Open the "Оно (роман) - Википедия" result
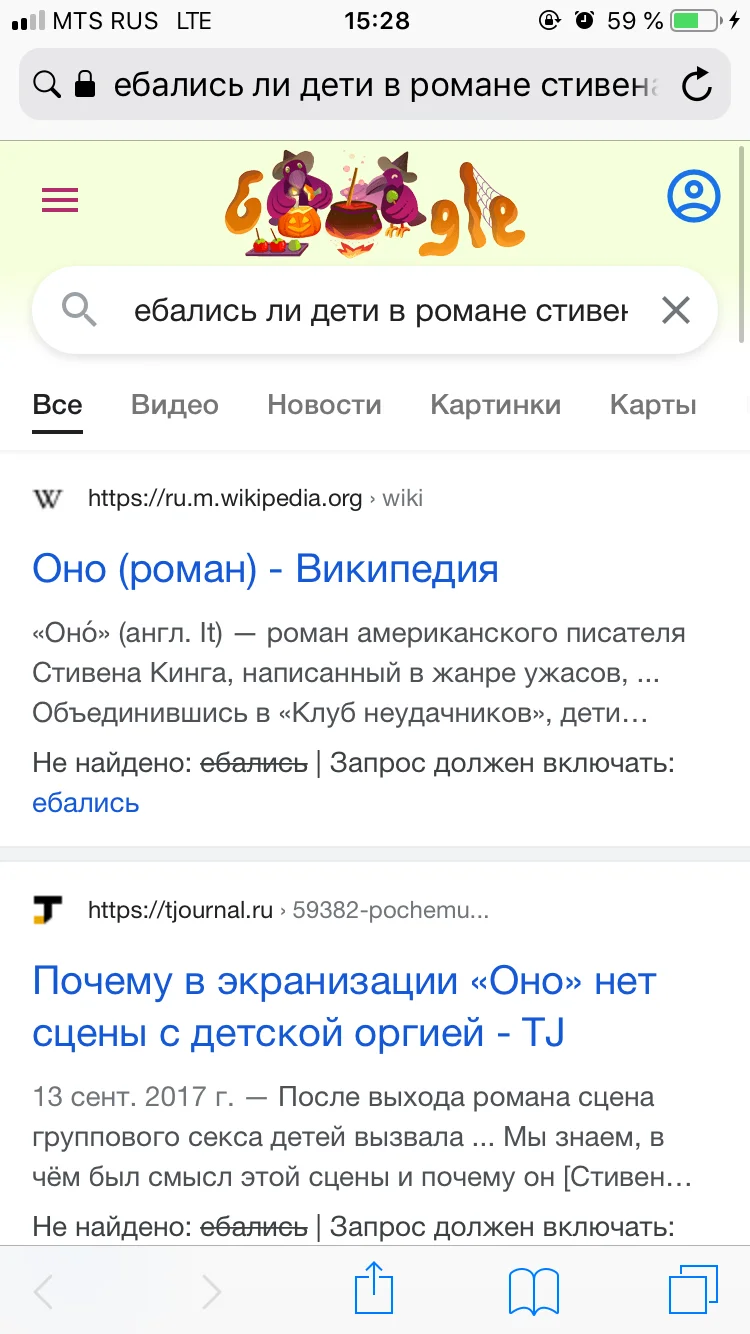Viewport: 750px width, 1334px height. coord(265,569)
